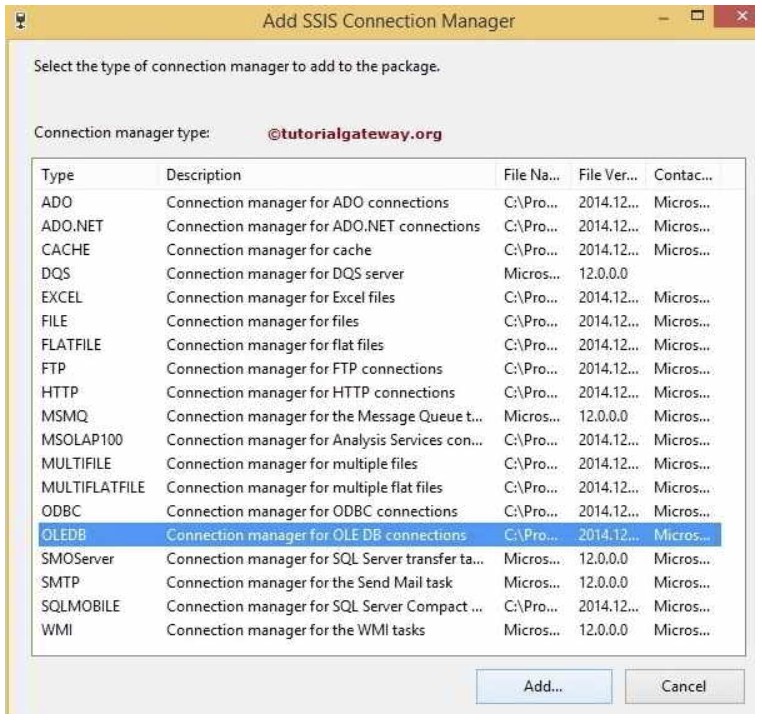Screen dimensions: 762x721
Task: Select the ODBC connection manager type
Action: pyautogui.click(x=379, y=511)
